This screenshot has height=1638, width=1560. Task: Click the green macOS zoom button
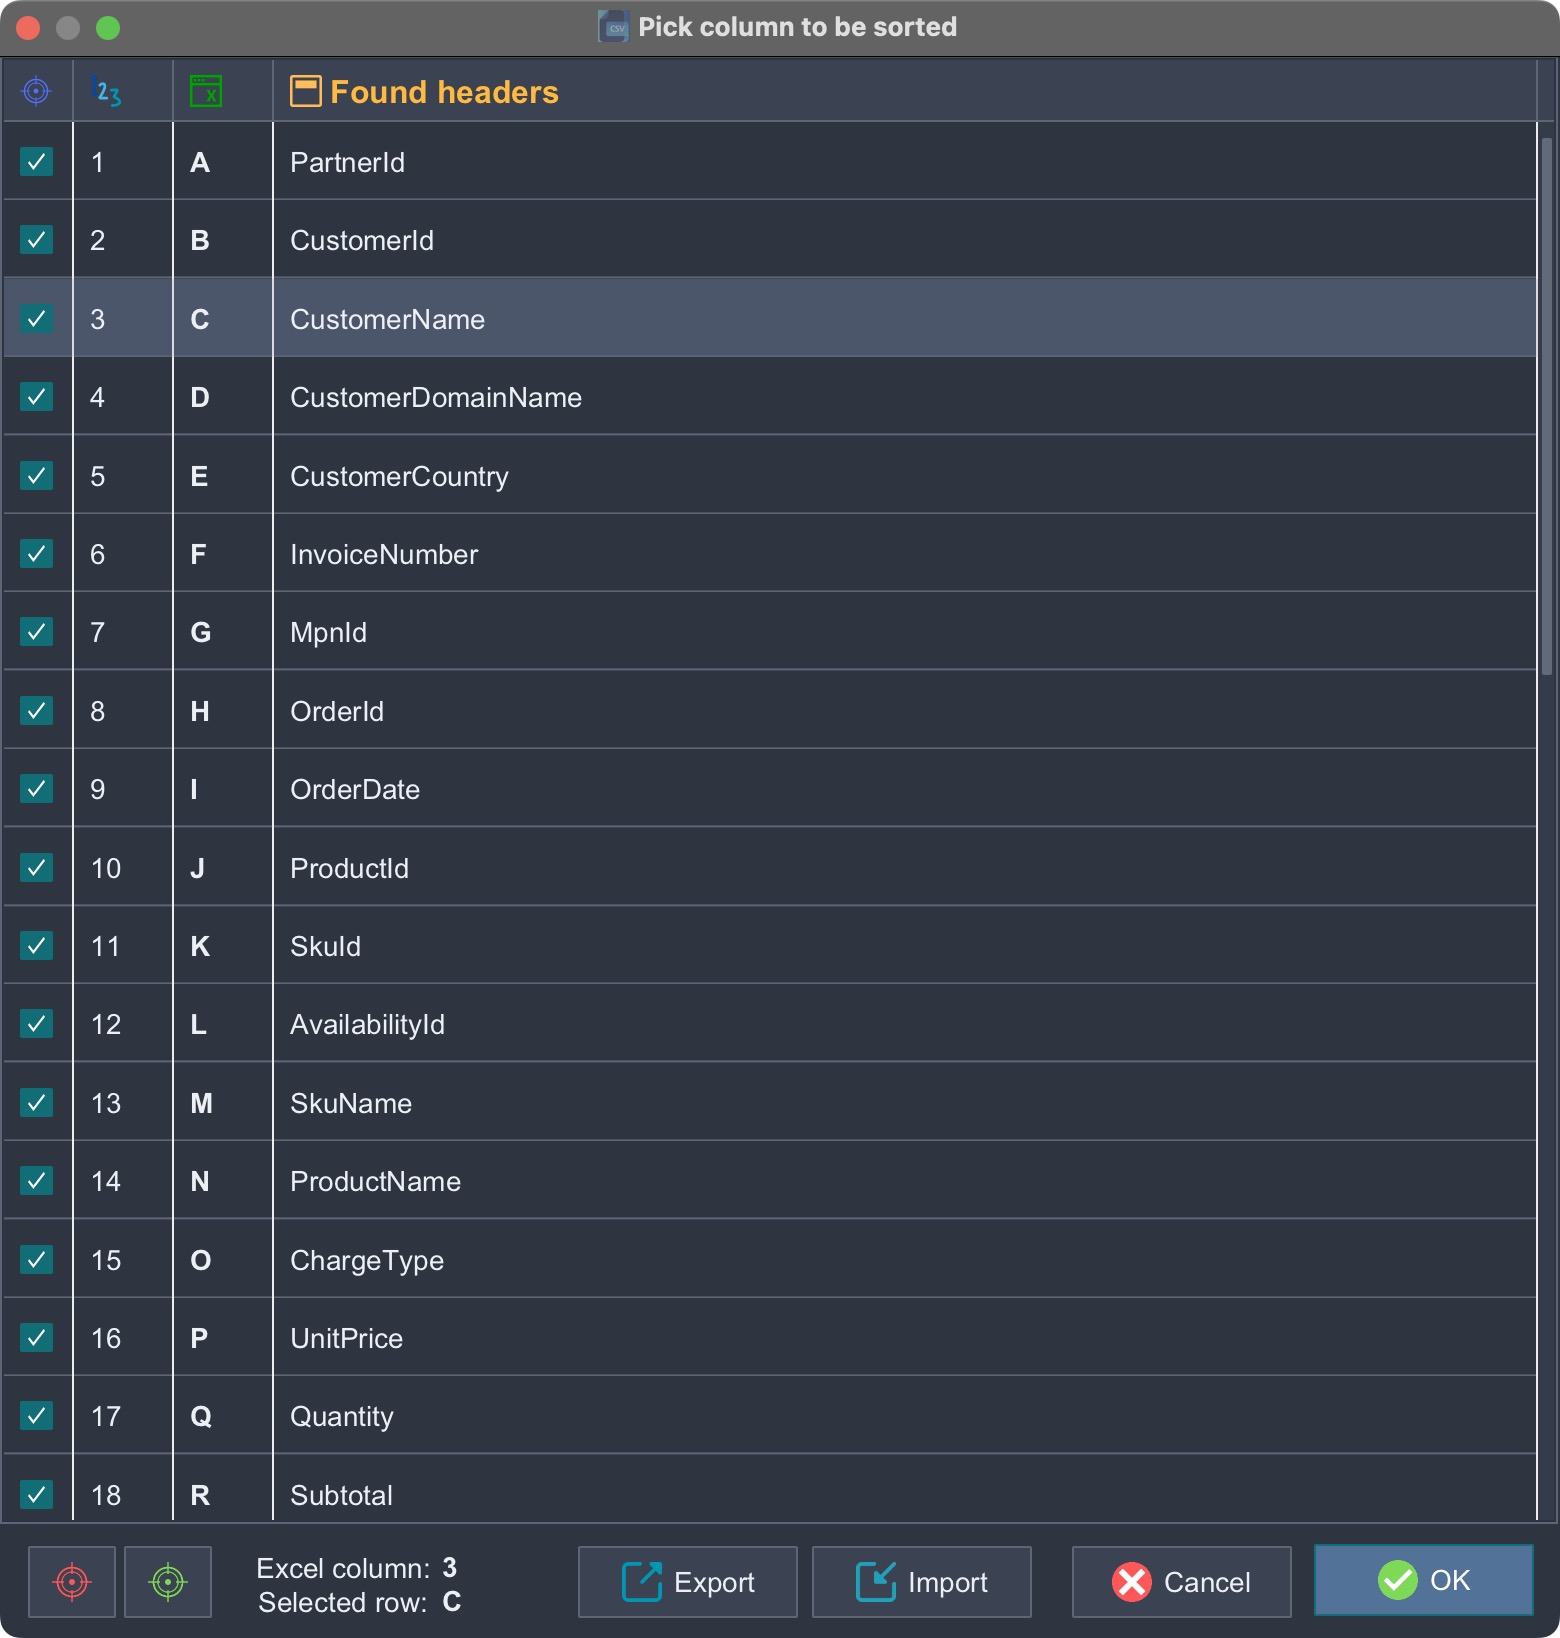pos(108,28)
